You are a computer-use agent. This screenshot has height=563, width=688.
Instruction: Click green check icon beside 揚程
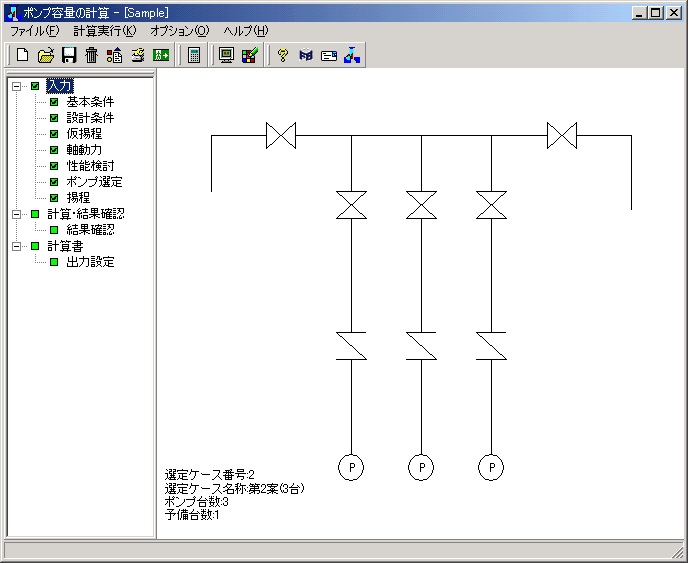(54, 198)
